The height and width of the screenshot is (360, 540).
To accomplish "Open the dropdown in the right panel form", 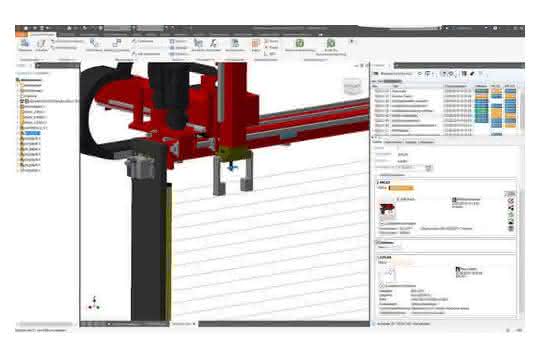I will coord(428,168).
